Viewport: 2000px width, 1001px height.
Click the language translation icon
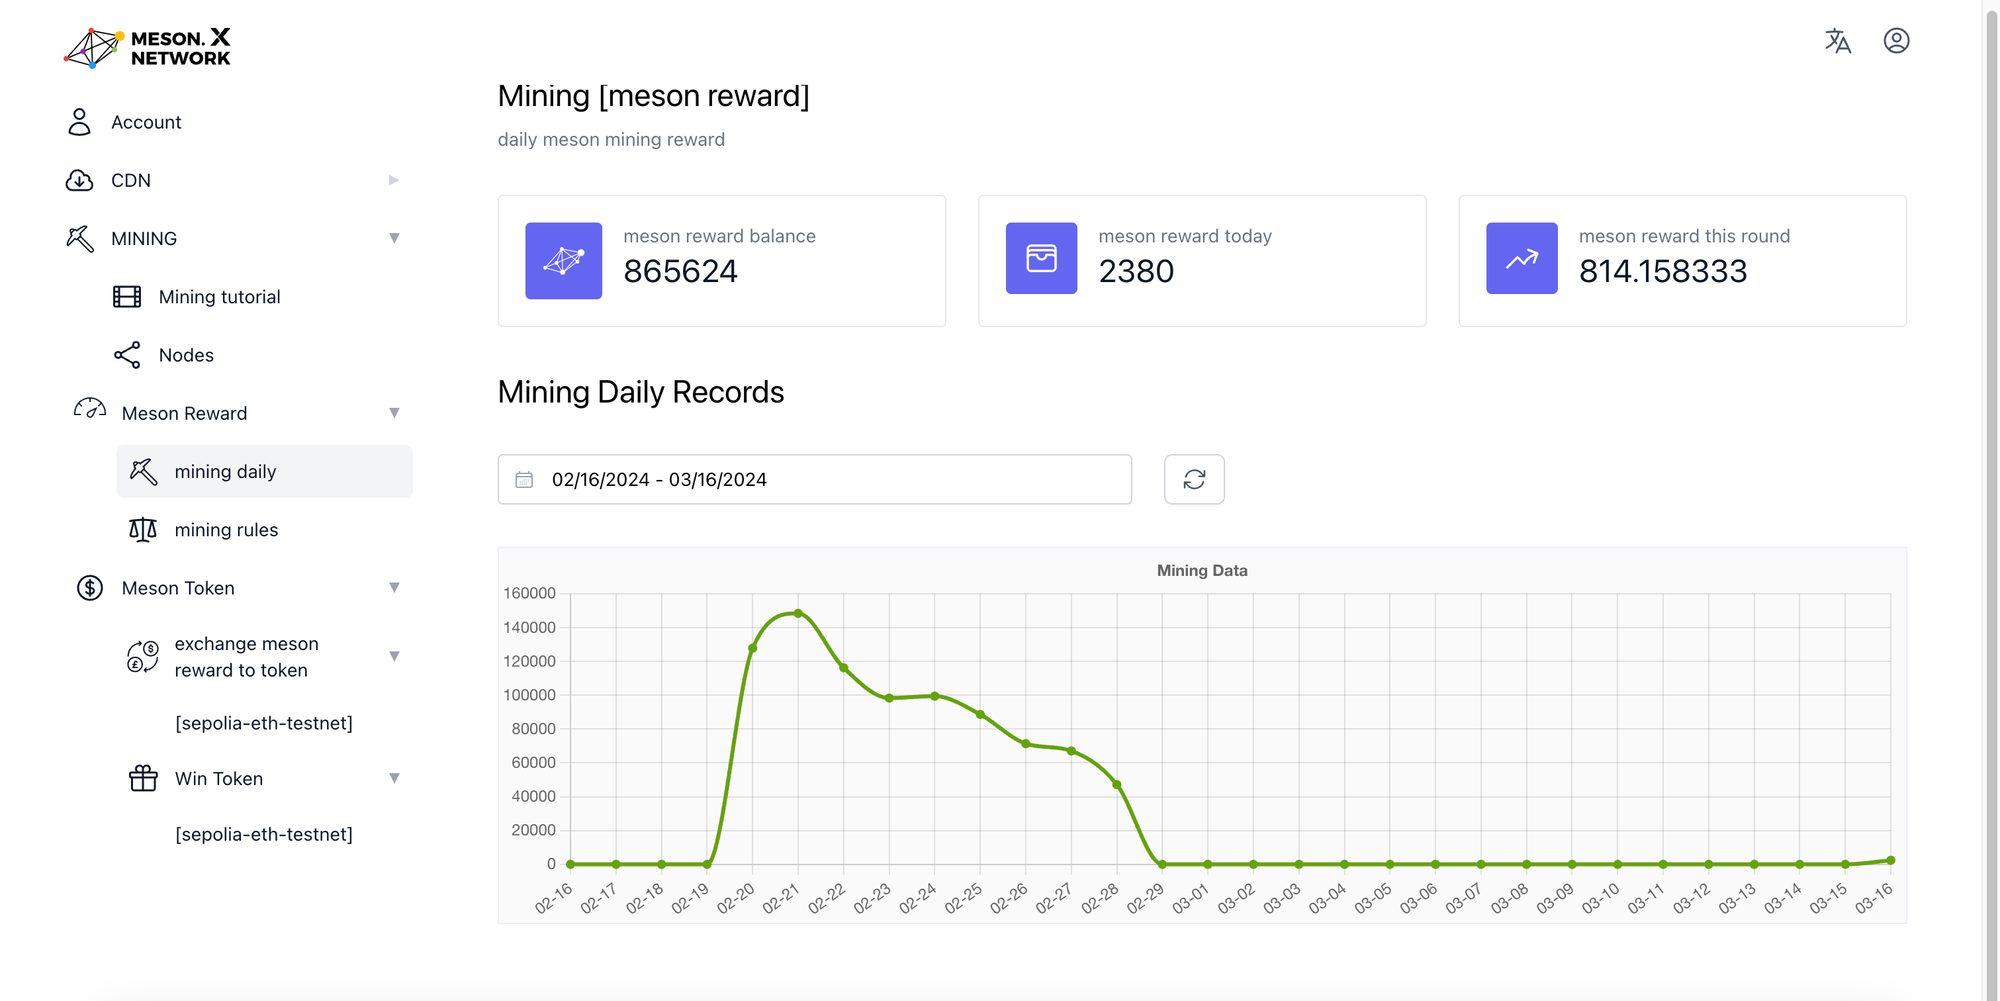[1837, 41]
